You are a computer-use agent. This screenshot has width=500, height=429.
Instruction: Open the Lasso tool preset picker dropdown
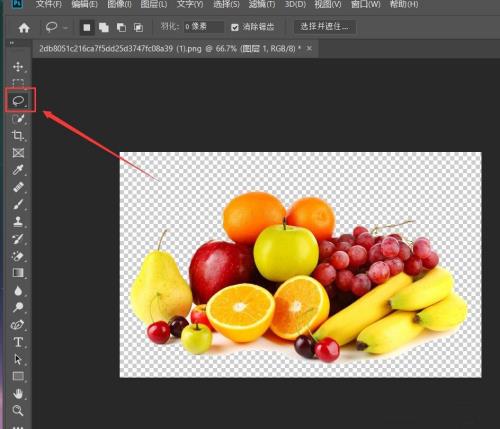pyautogui.click(x=65, y=28)
